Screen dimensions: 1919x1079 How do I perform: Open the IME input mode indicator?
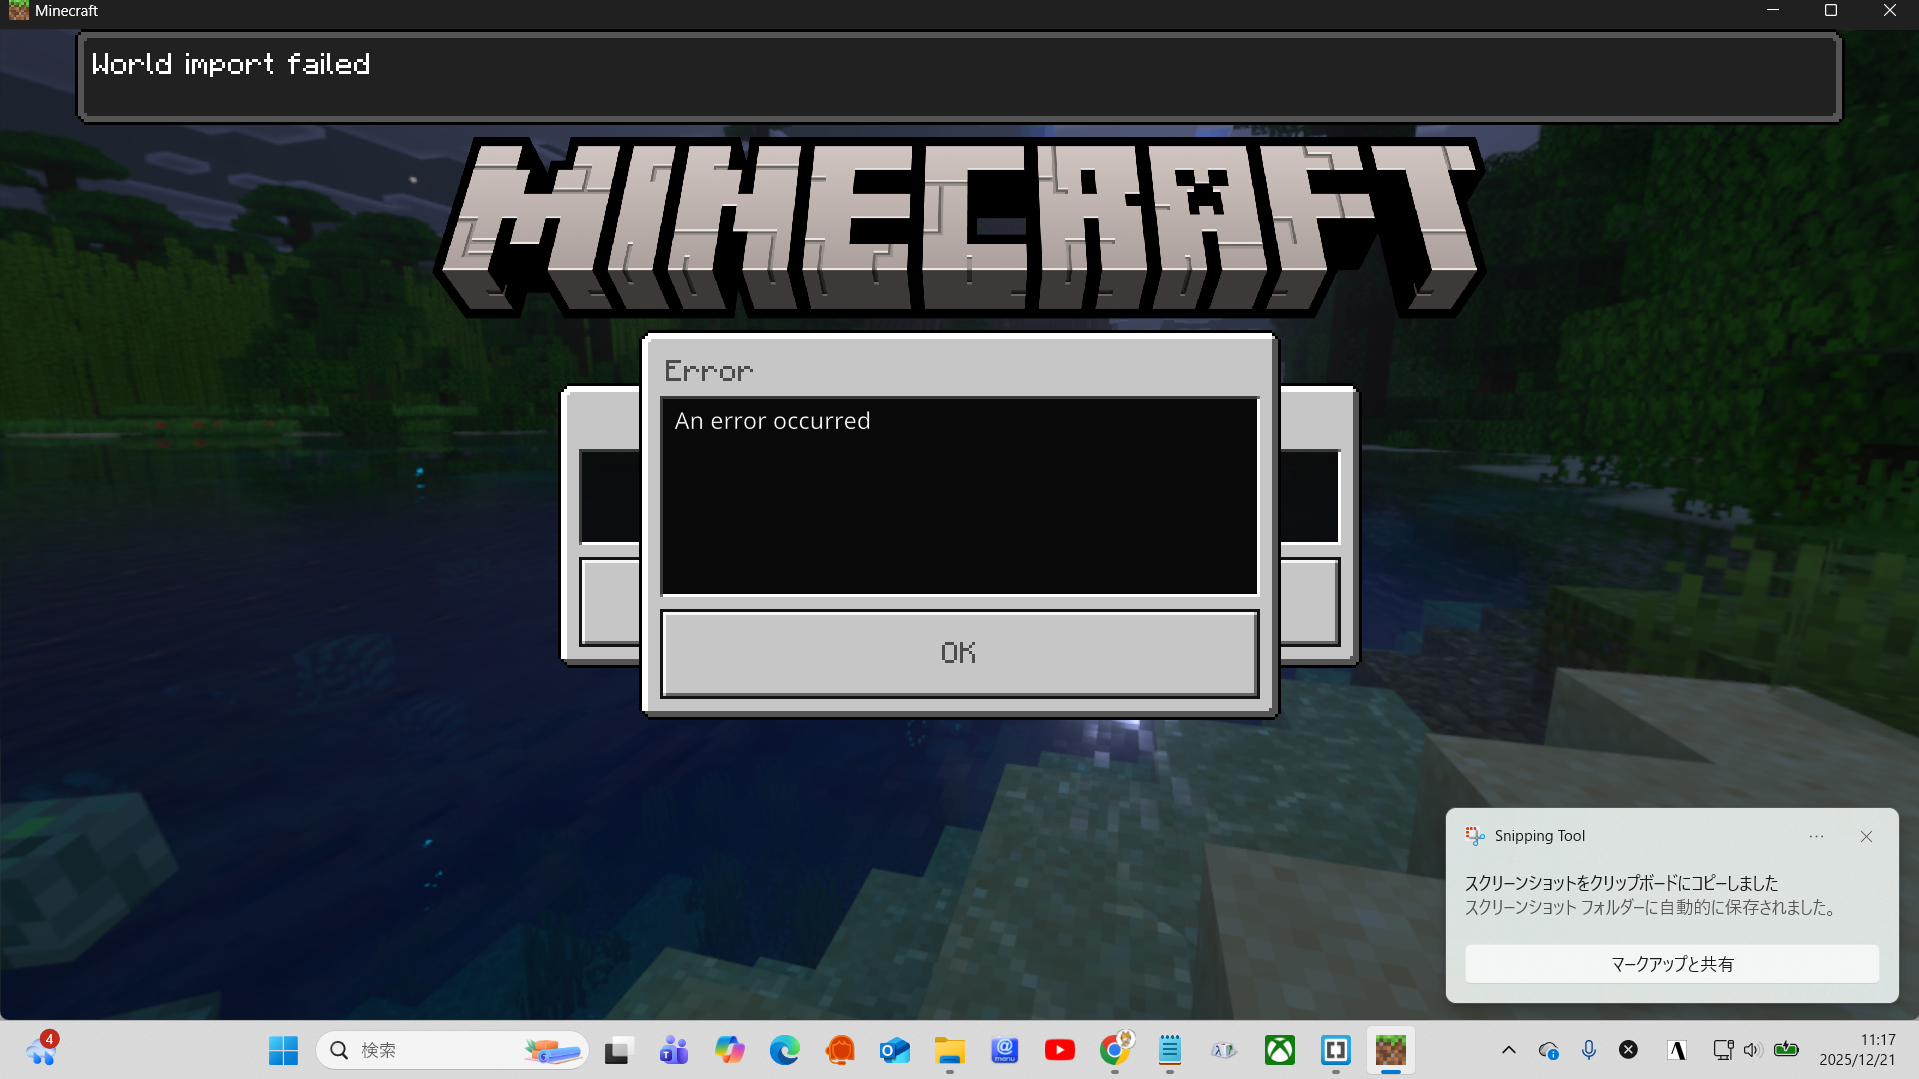(x=1677, y=1050)
